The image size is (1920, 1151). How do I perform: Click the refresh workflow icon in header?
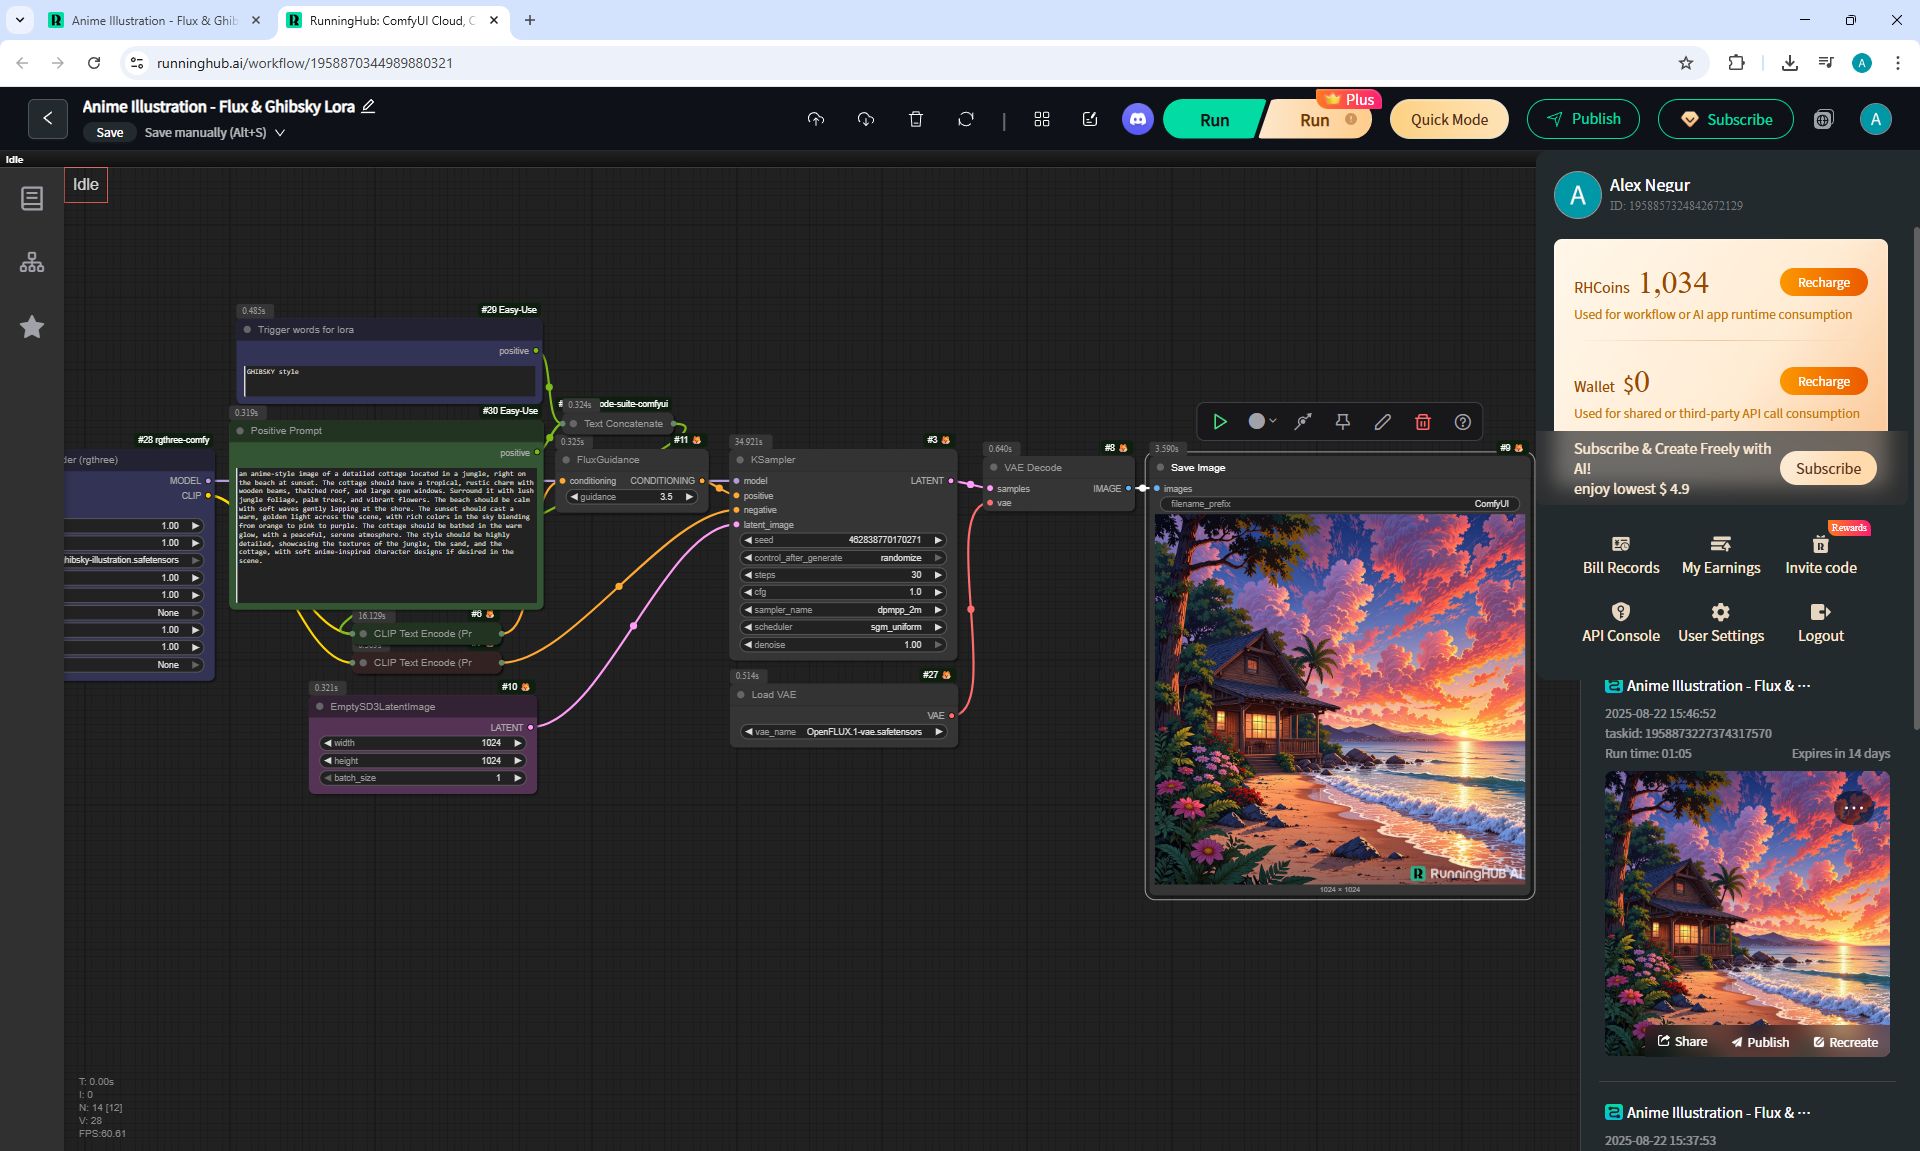[x=965, y=119]
